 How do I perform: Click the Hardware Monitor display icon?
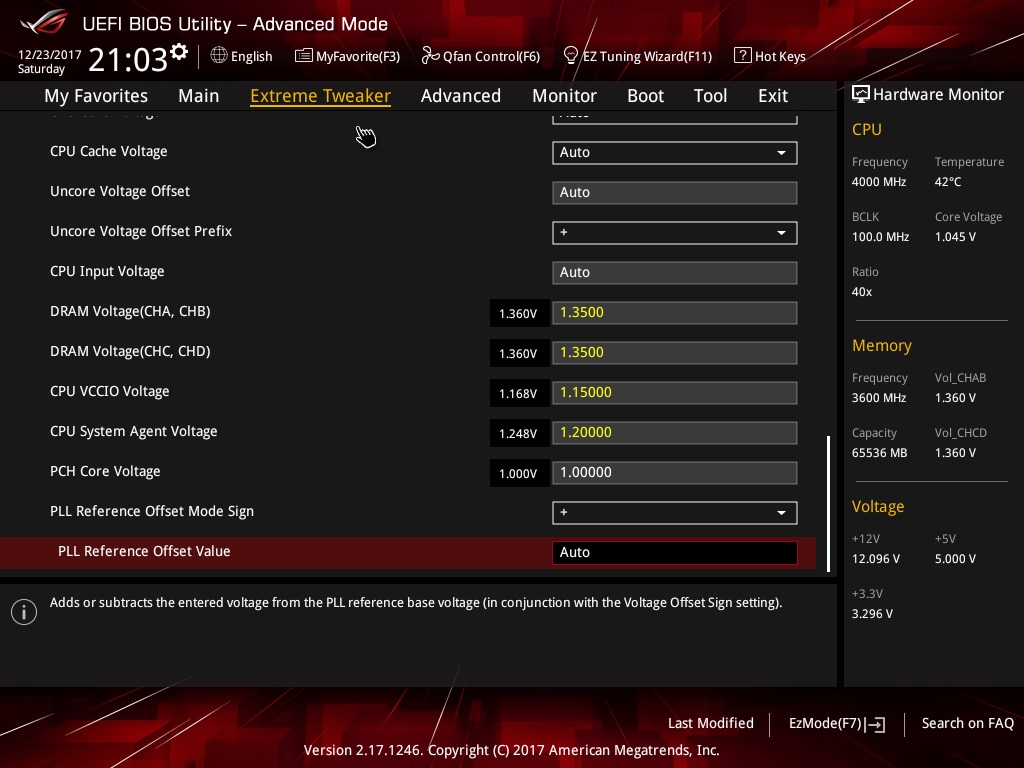[x=861, y=95]
